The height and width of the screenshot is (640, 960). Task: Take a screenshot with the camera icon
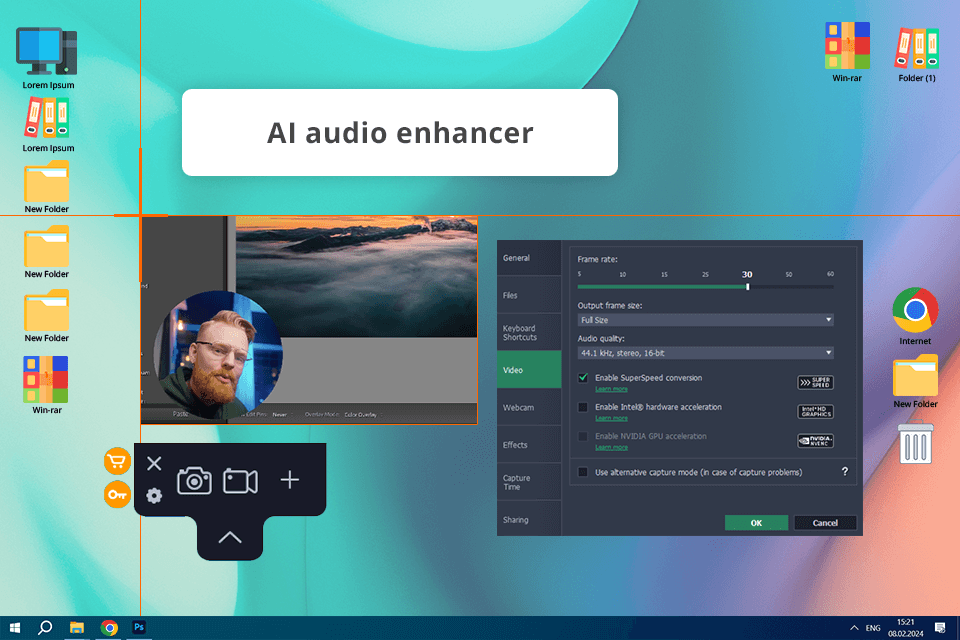[194, 481]
